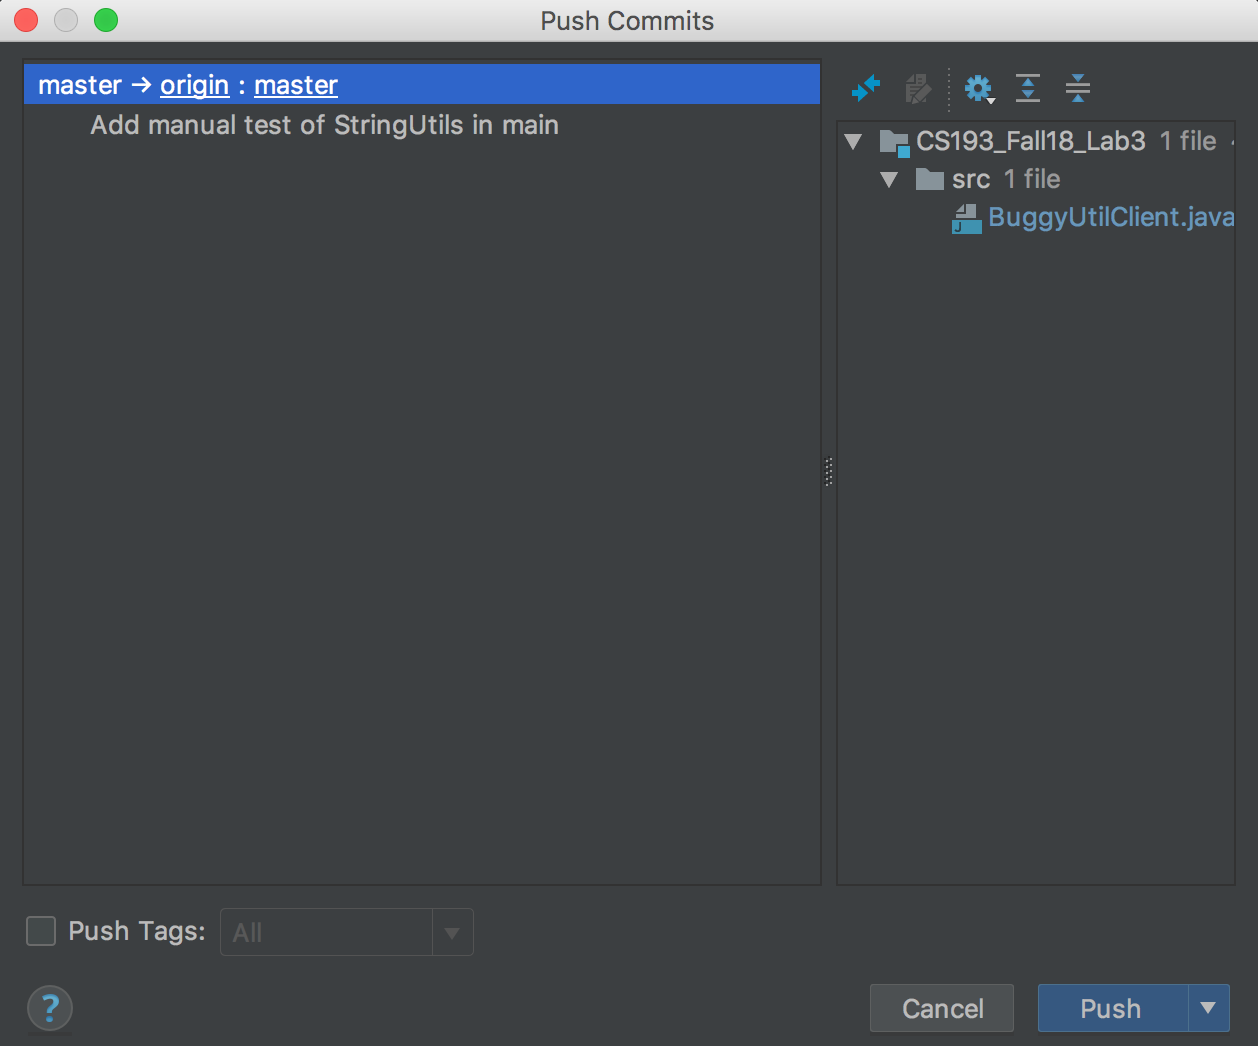
Task: Click the splitter handle between the panels
Action: pyautogui.click(x=829, y=472)
